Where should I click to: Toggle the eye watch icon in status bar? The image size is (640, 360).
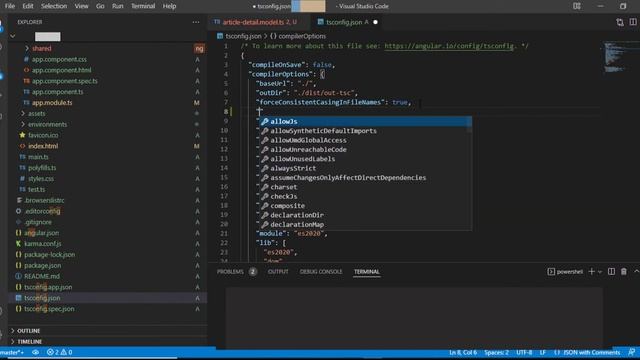pos(36,352)
